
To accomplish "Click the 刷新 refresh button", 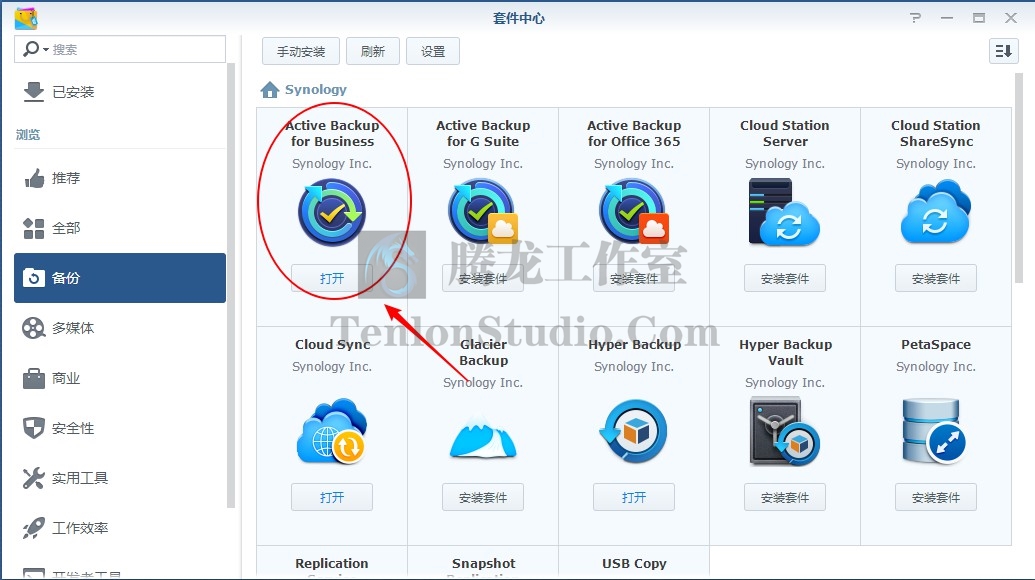I will [x=373, y=51].
